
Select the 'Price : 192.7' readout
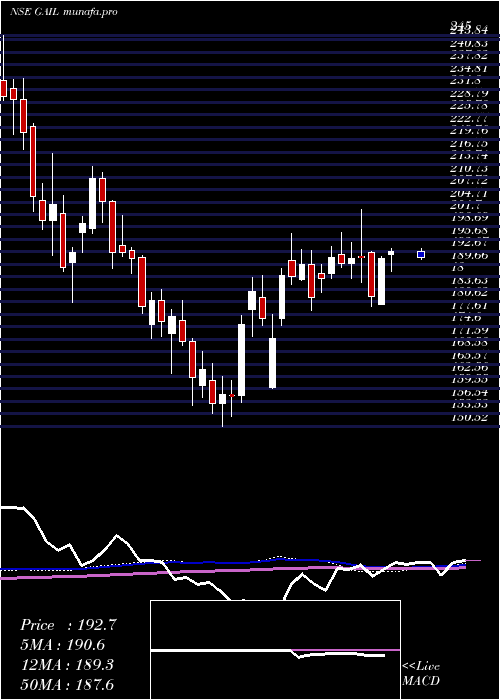[x=69, y=625]
